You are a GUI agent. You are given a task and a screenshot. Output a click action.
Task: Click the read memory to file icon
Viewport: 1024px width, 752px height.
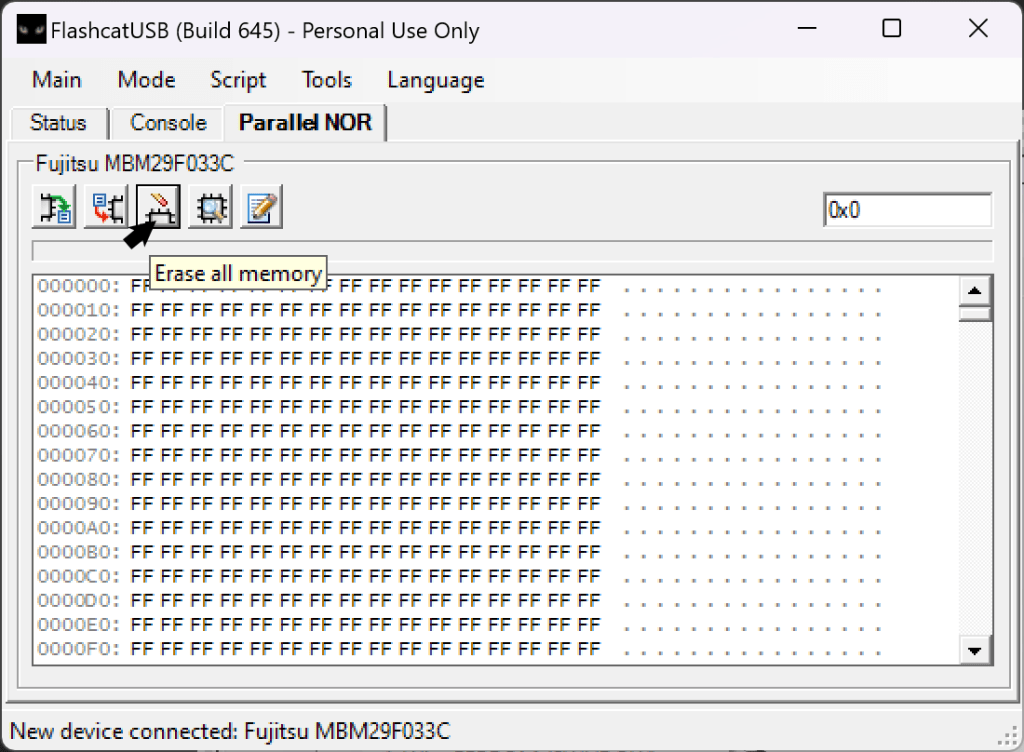[x=55, y=208]
